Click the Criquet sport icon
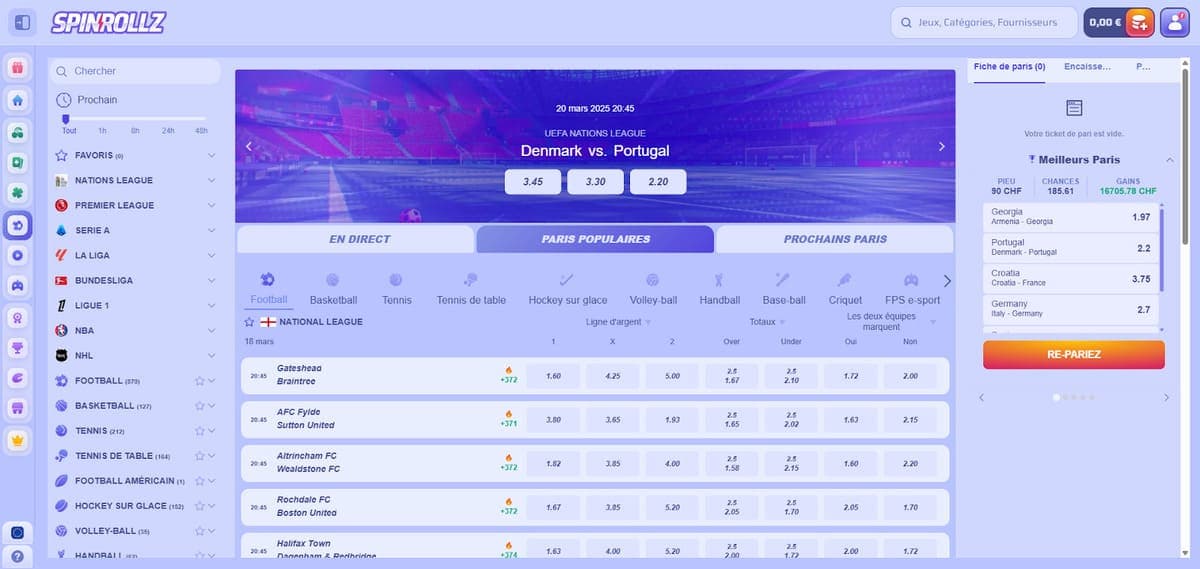 [x=845, y=280]
